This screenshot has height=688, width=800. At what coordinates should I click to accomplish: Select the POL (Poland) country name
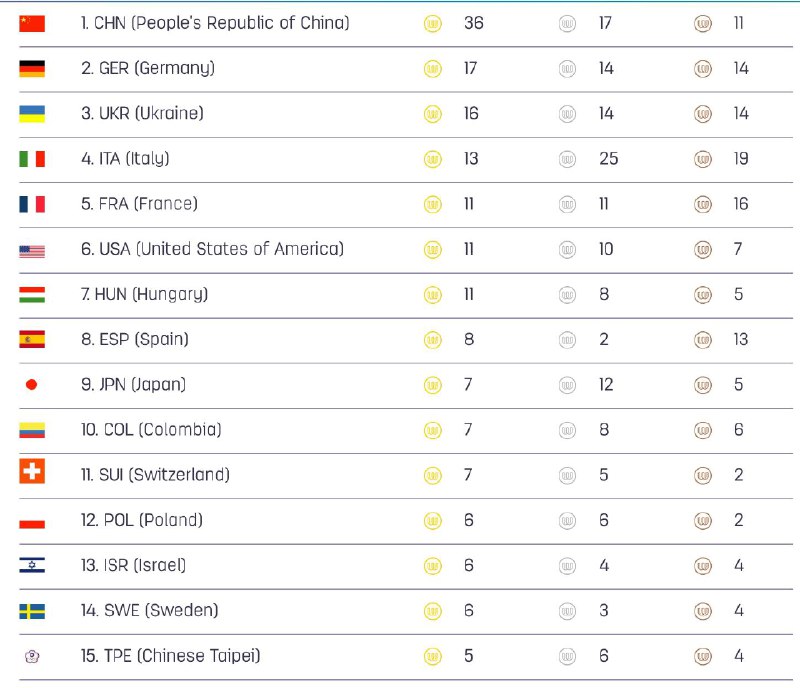click(x=142, y=520)
